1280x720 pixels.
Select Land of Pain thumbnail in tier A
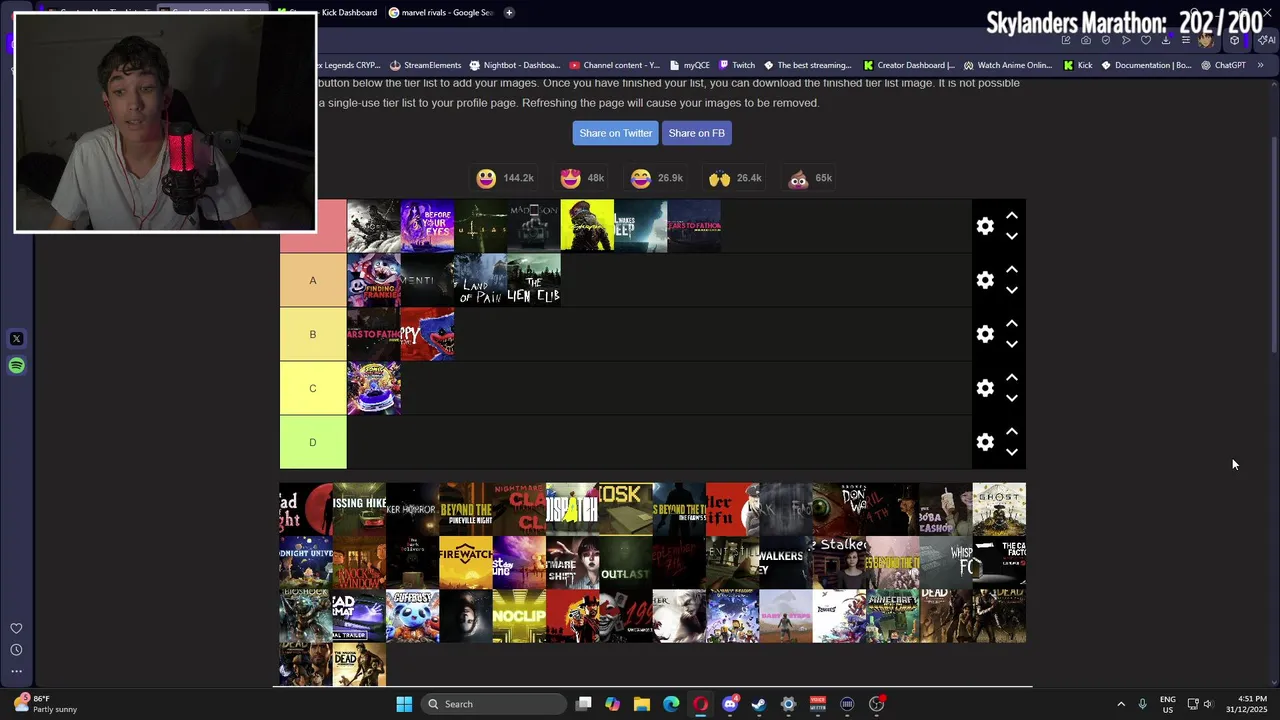tap(480, 280)
